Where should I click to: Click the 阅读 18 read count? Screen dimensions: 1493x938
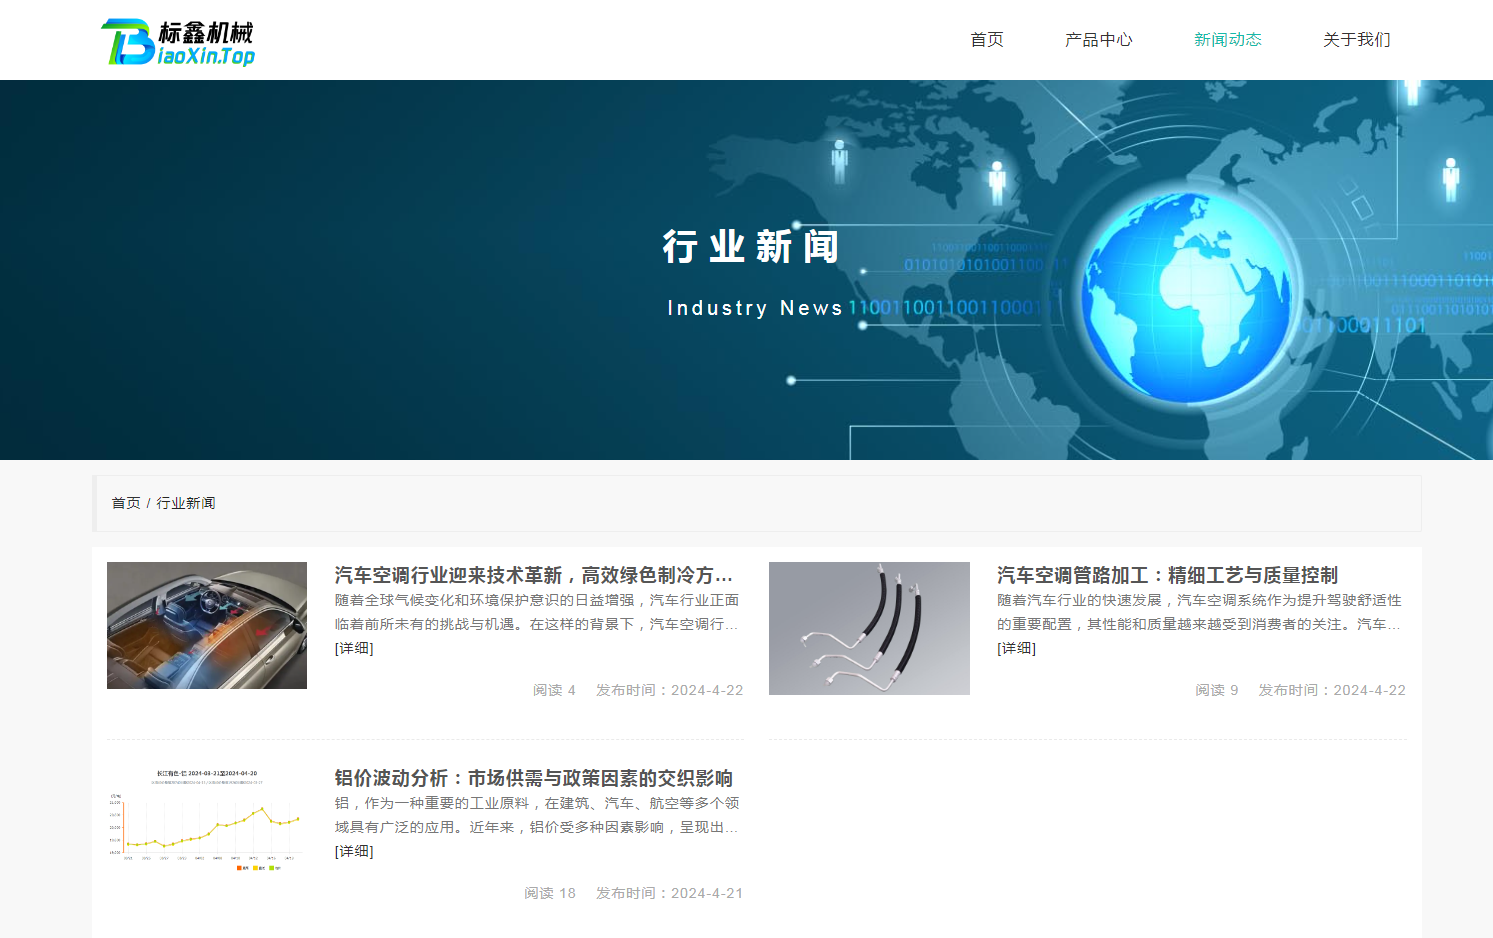pyautogui.click(x=550, y=893)
